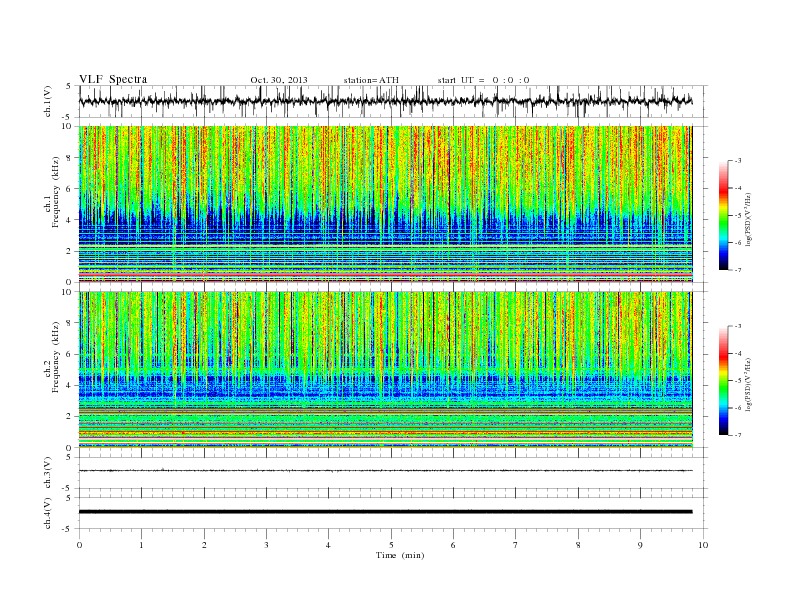This screenshot has width=792, height=612.
Task: Click the "2" kHz tick on ch.2 spectrogram
Action: pyautogui.click(x=69, y=417)
